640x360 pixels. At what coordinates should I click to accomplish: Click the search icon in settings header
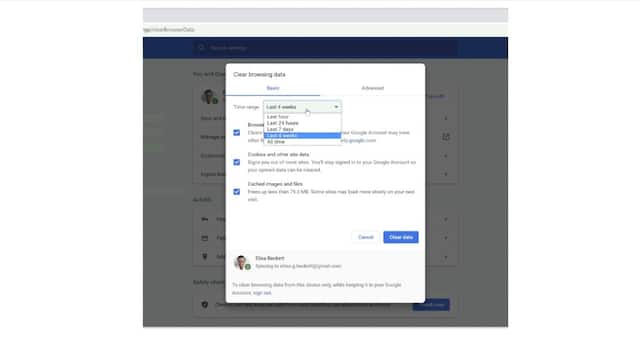point(201,47)
